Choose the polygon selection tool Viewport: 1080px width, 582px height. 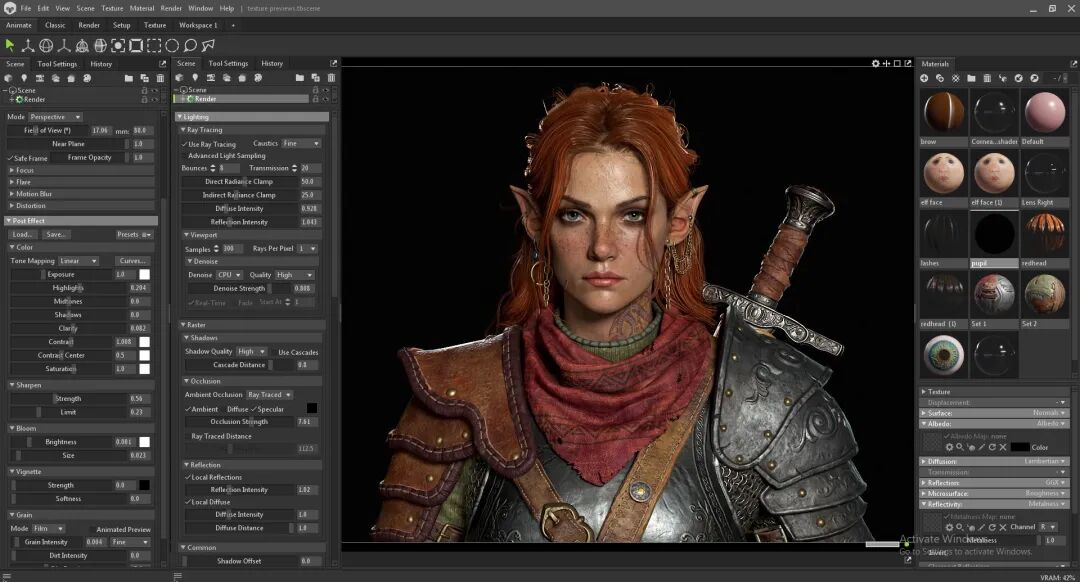pos(207,45)
